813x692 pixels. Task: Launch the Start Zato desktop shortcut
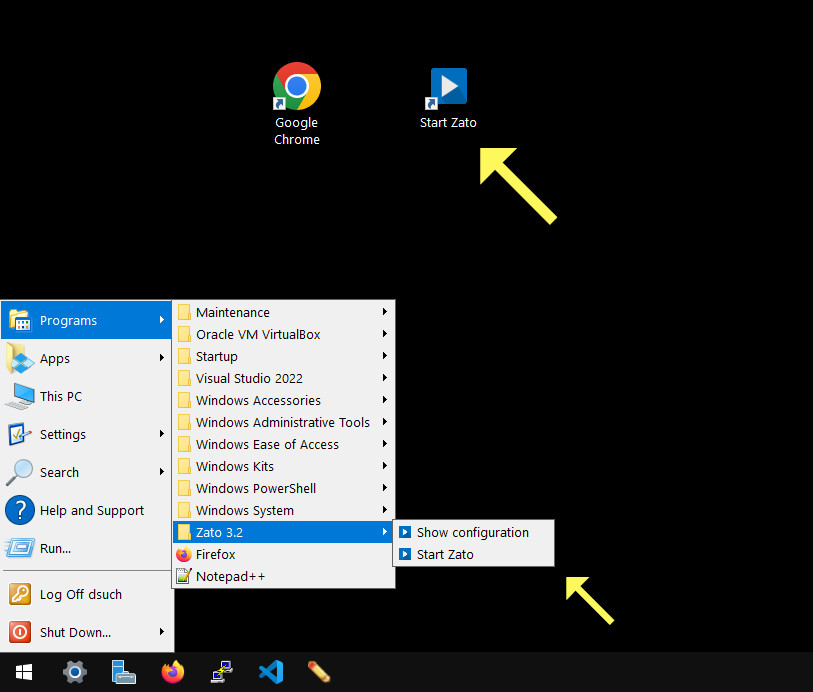448,98
